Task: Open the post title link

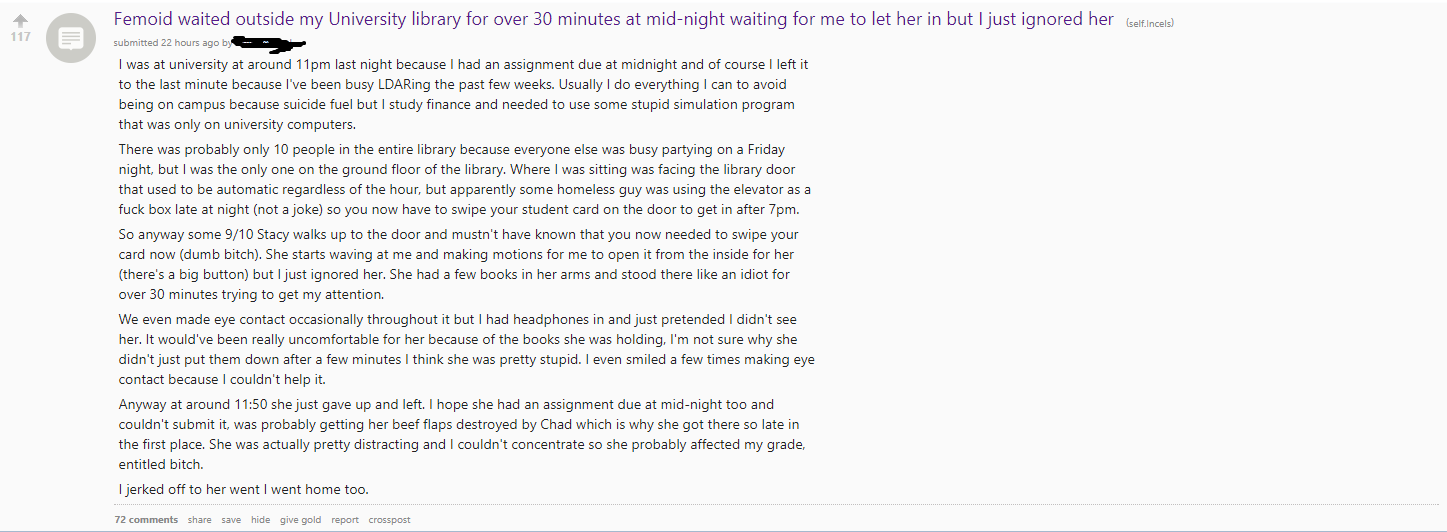Action: click(x=613, y=19)
